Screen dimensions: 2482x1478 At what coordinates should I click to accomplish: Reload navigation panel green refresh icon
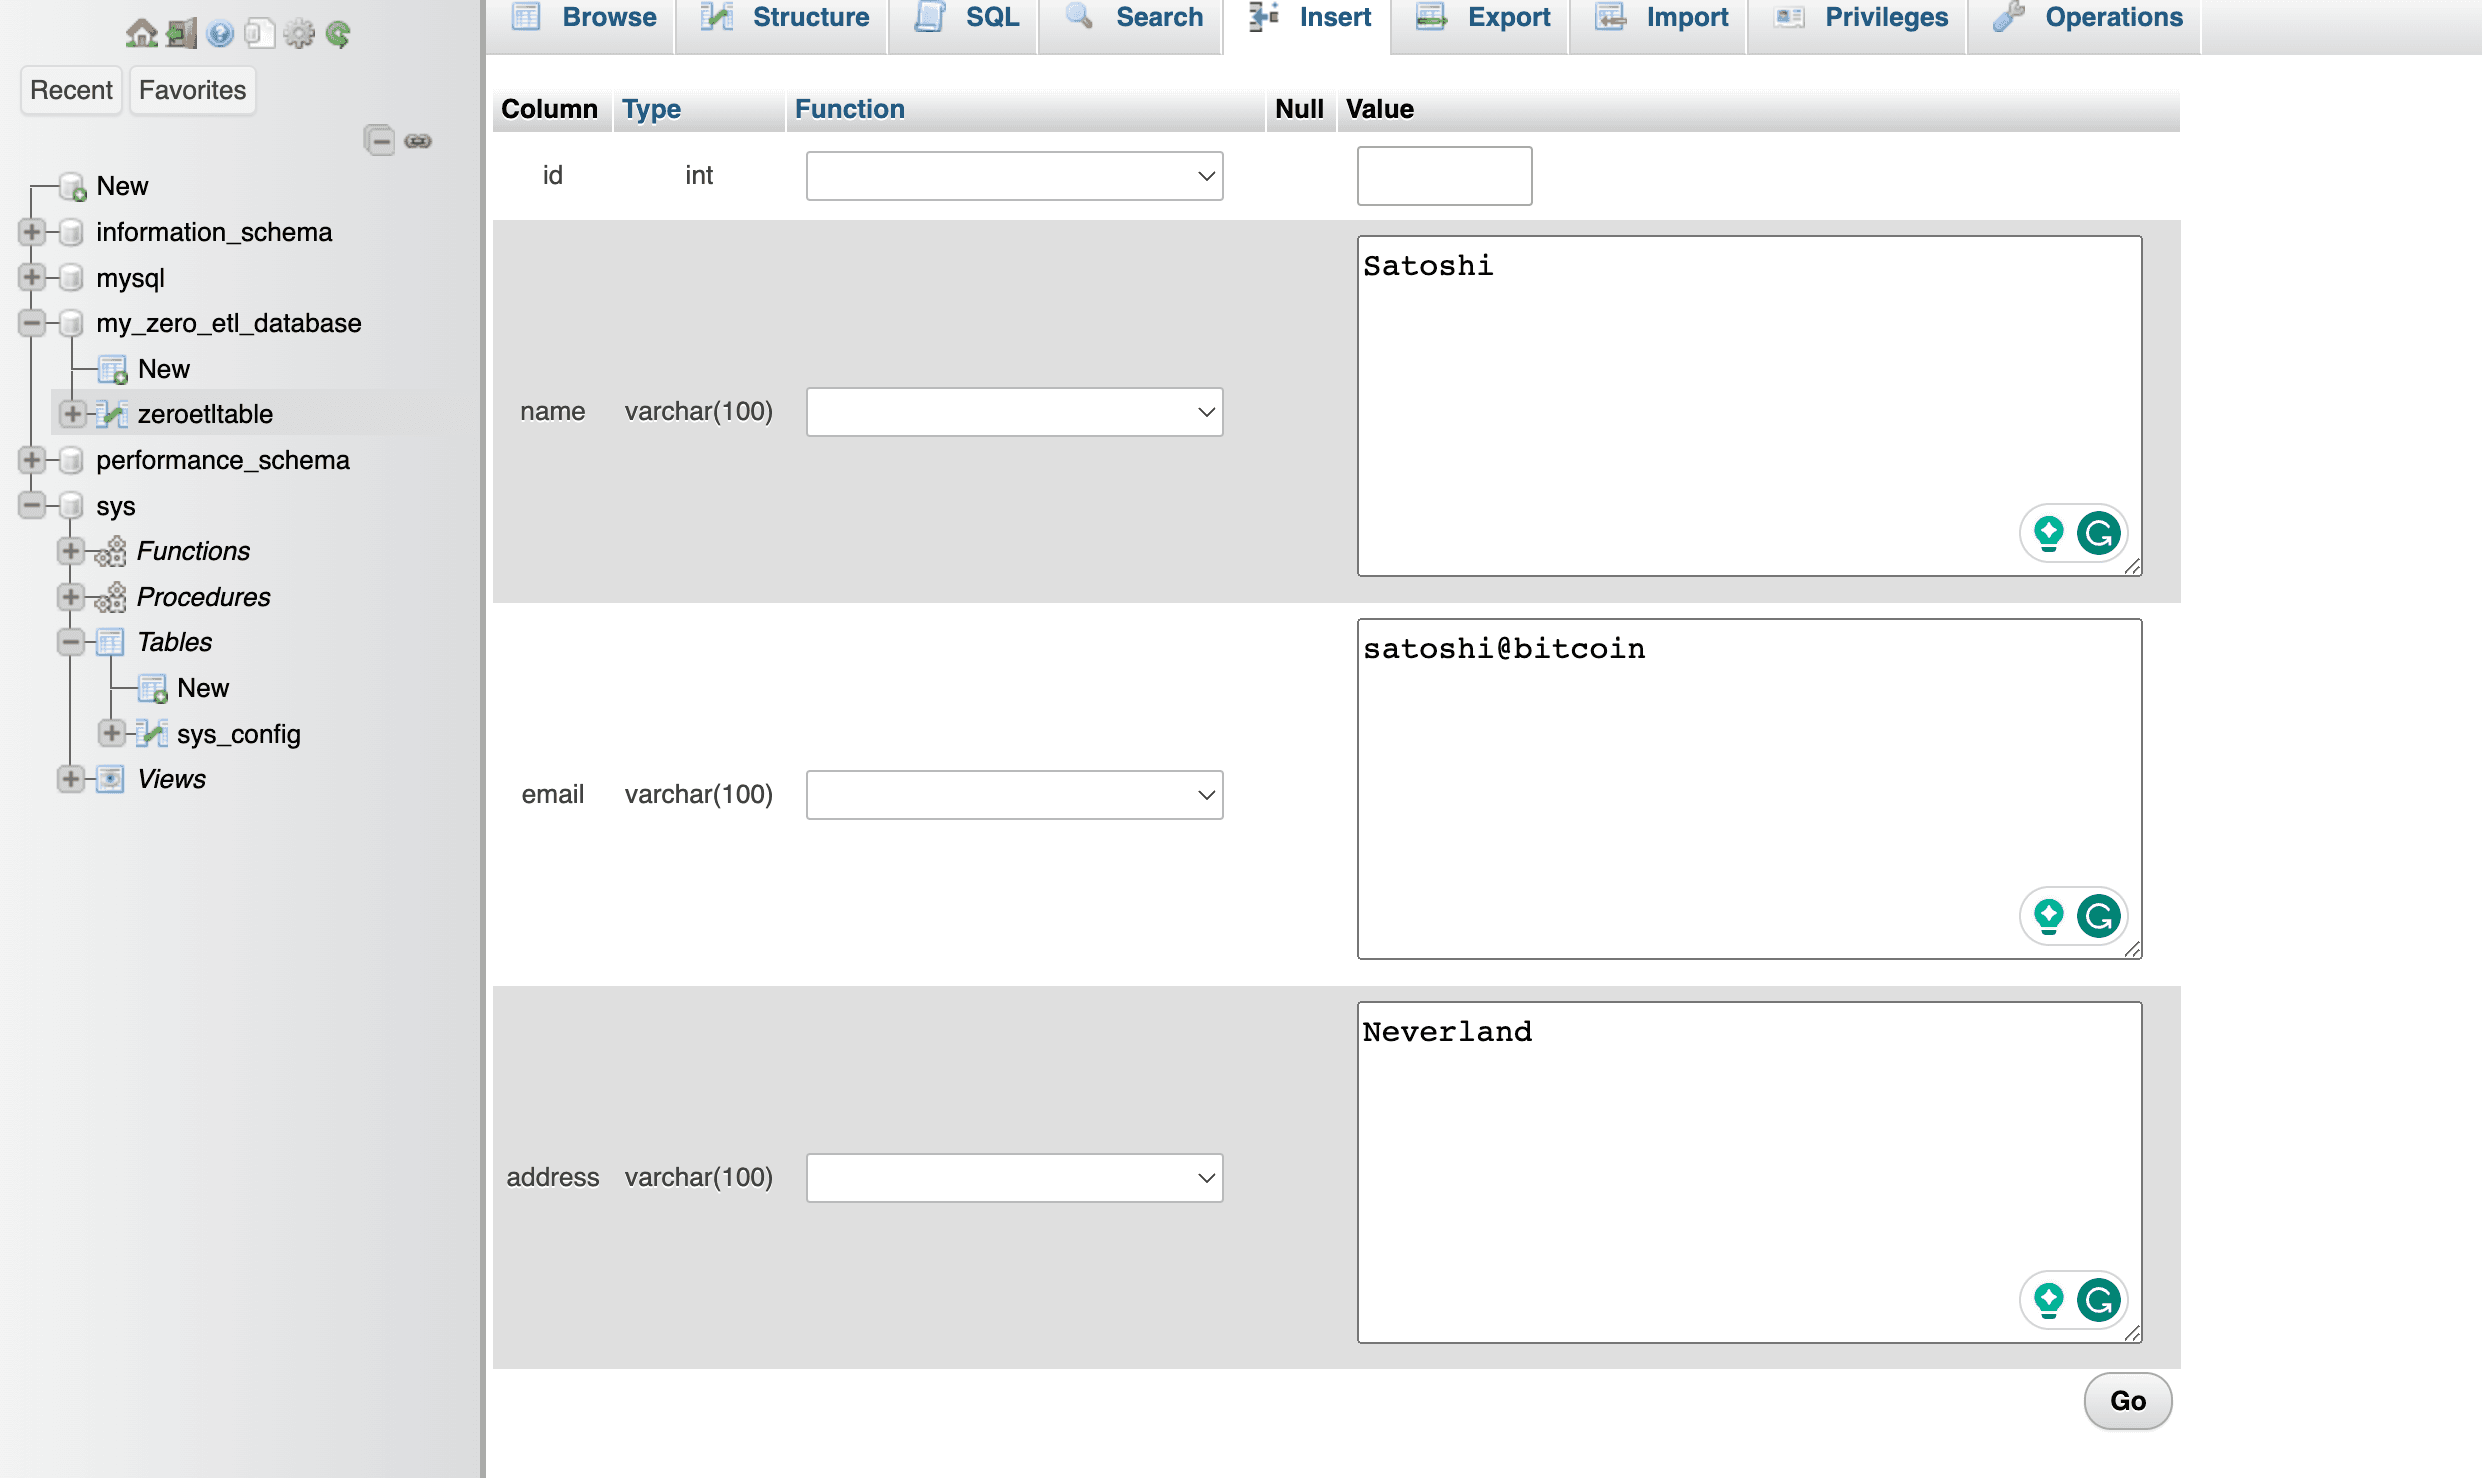click(338, 34)
